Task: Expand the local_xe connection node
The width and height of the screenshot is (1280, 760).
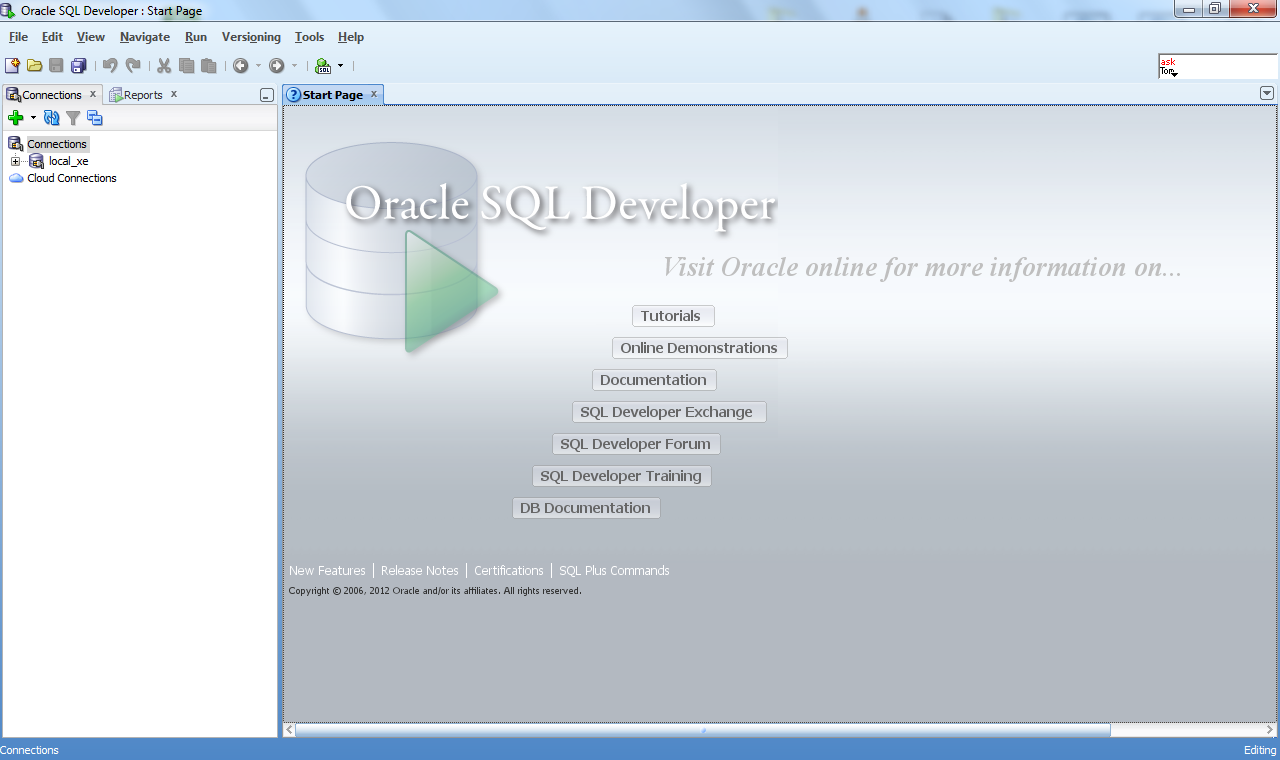Action: pos(15,161)
